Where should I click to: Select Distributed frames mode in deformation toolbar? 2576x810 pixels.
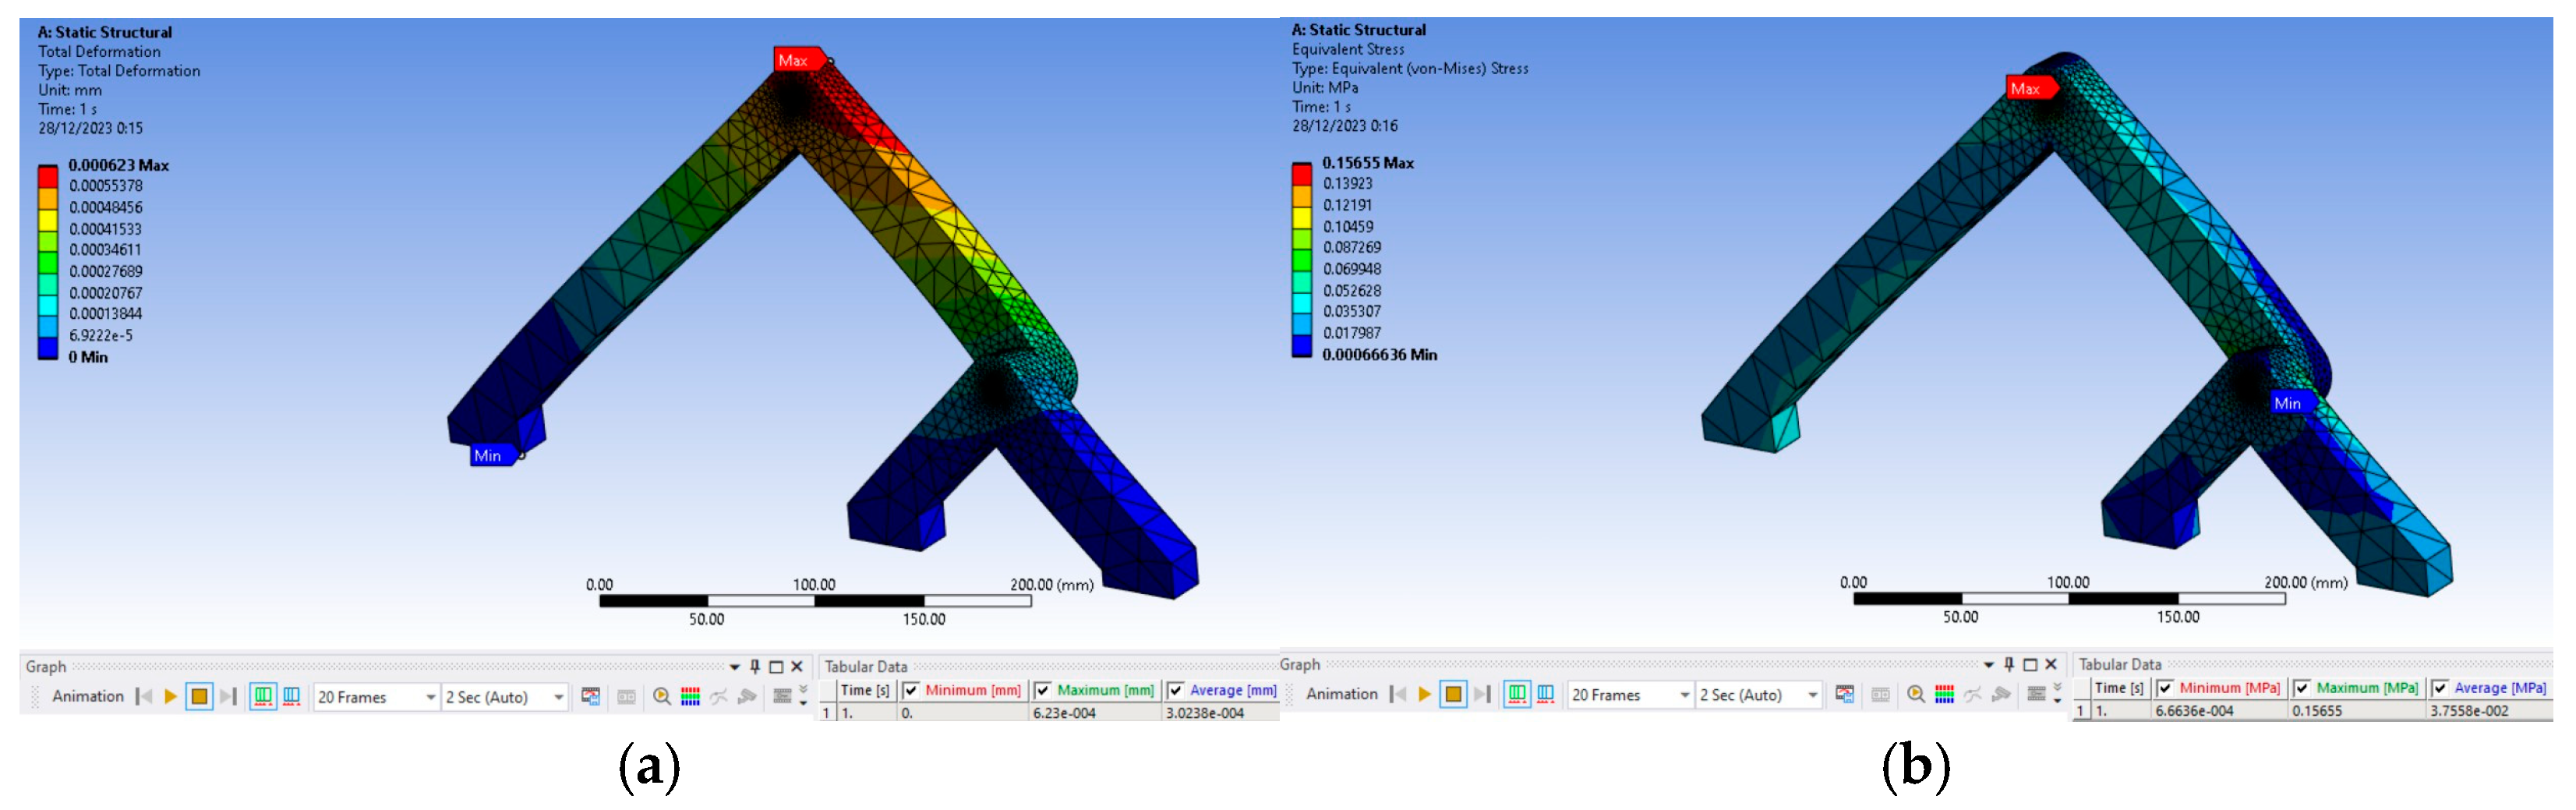pyautogui.click(x=262, y=697)
